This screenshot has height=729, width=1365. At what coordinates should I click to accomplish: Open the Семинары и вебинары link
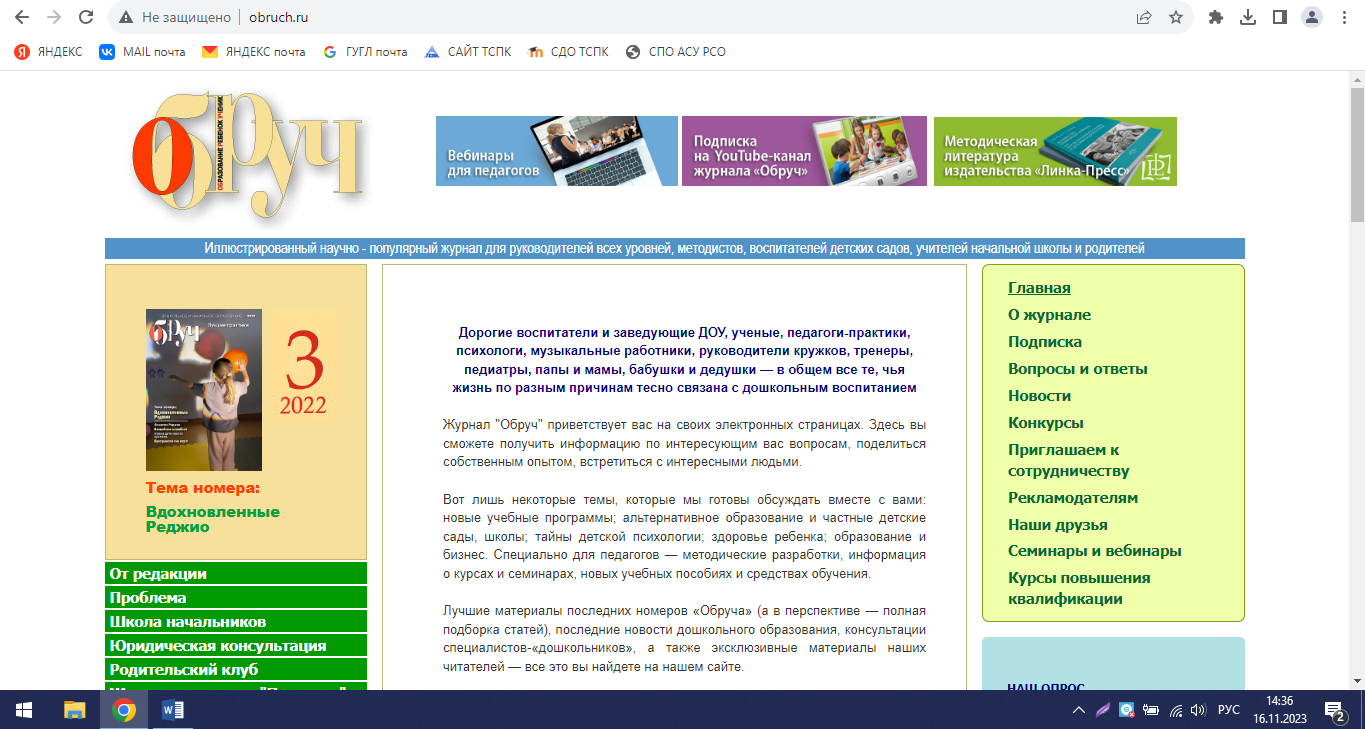(1095, 551)
